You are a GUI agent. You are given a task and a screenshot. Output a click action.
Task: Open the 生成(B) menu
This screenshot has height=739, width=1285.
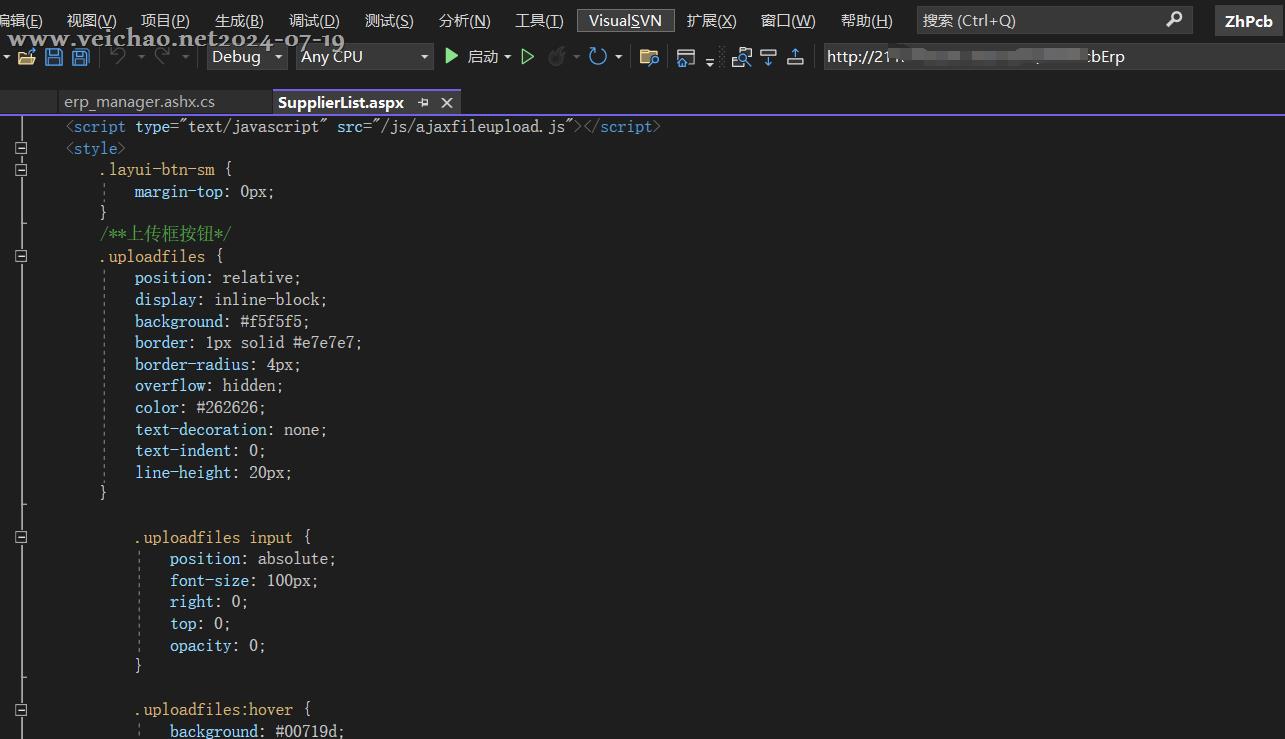coord(239,20)
